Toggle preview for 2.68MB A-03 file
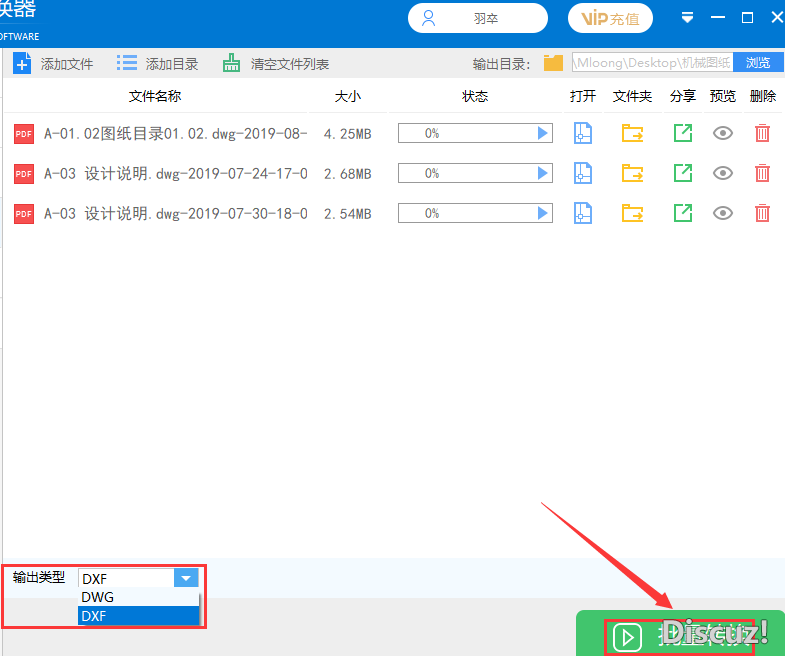785x656 pixels. pos(722,173)
